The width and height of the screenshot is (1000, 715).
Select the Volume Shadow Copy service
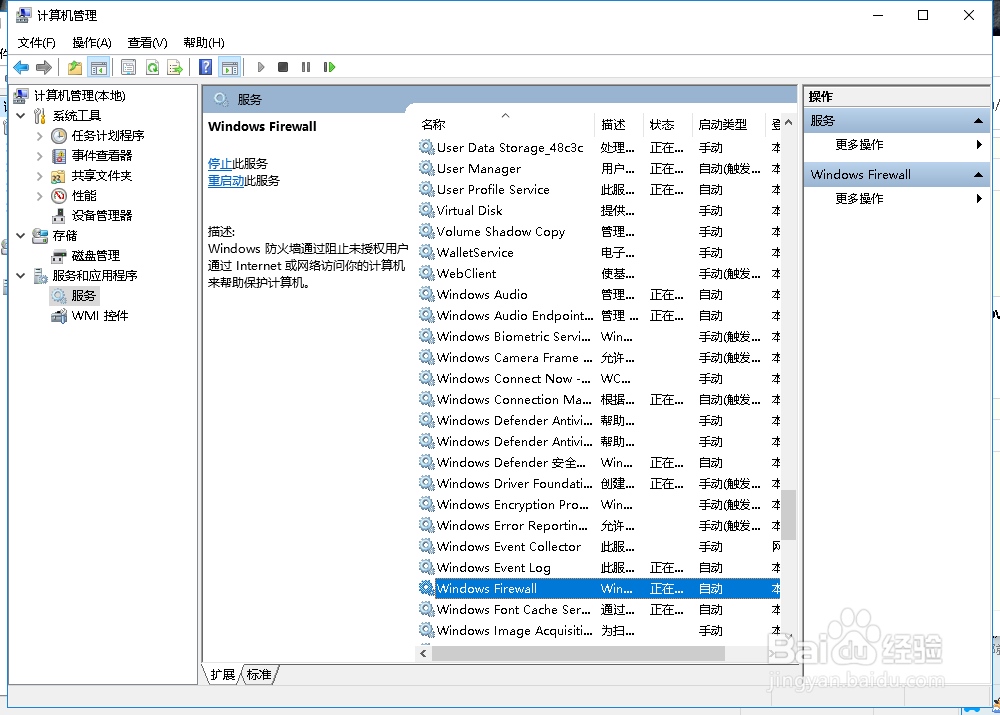click(599, 232)
